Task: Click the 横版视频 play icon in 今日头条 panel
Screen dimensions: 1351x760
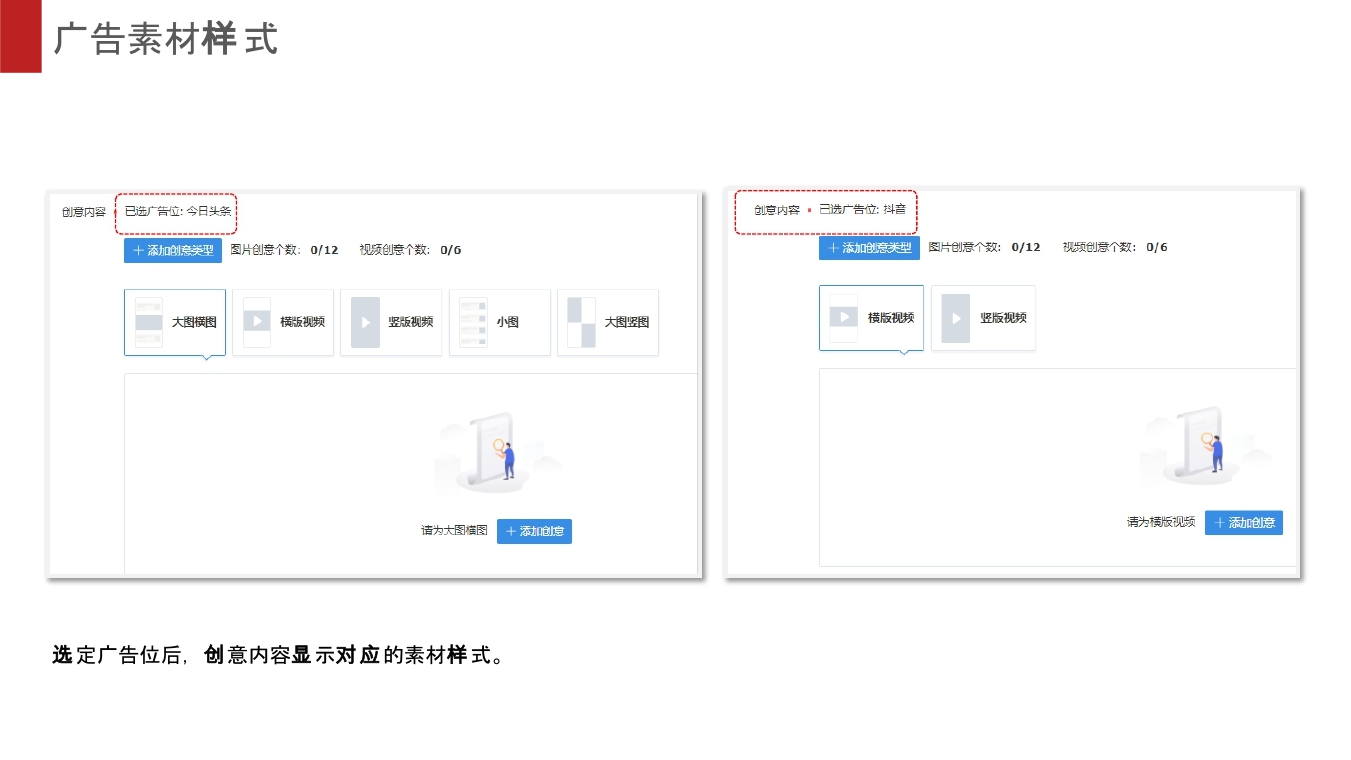Action: click(x=258, y=322)
